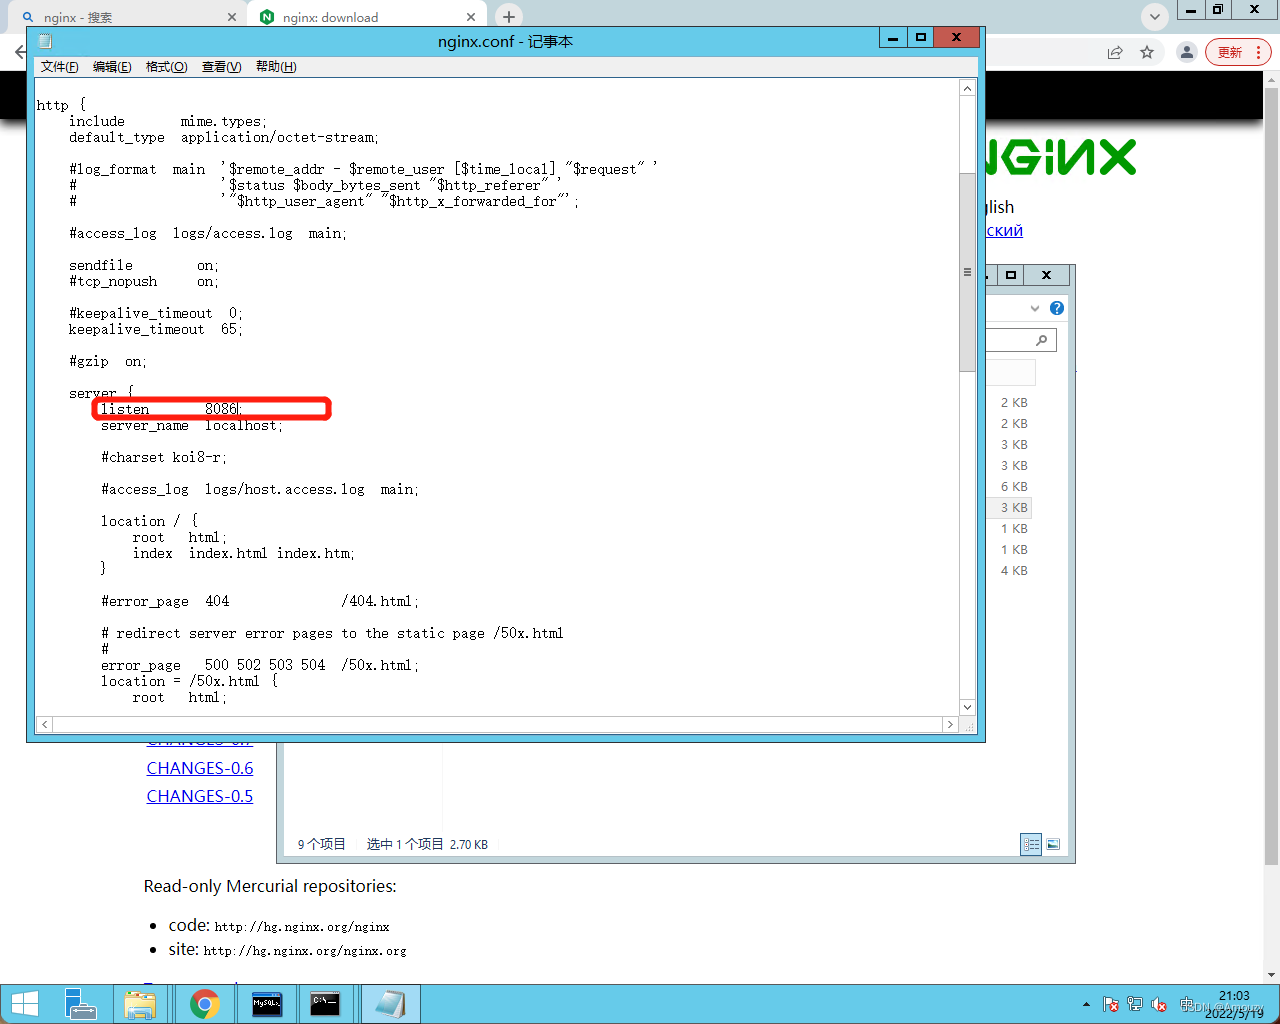This screenshot has width=1280, height=1024.
Task: Open MySQL client from the taskbar
Action: click(266, 1003)
